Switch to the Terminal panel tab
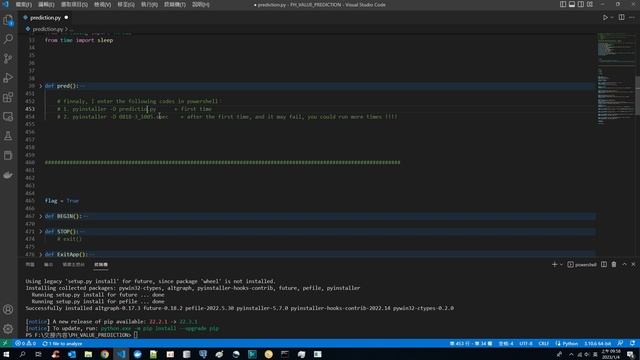The width and height of the screenshot is (640, 360). coord(101,264)
